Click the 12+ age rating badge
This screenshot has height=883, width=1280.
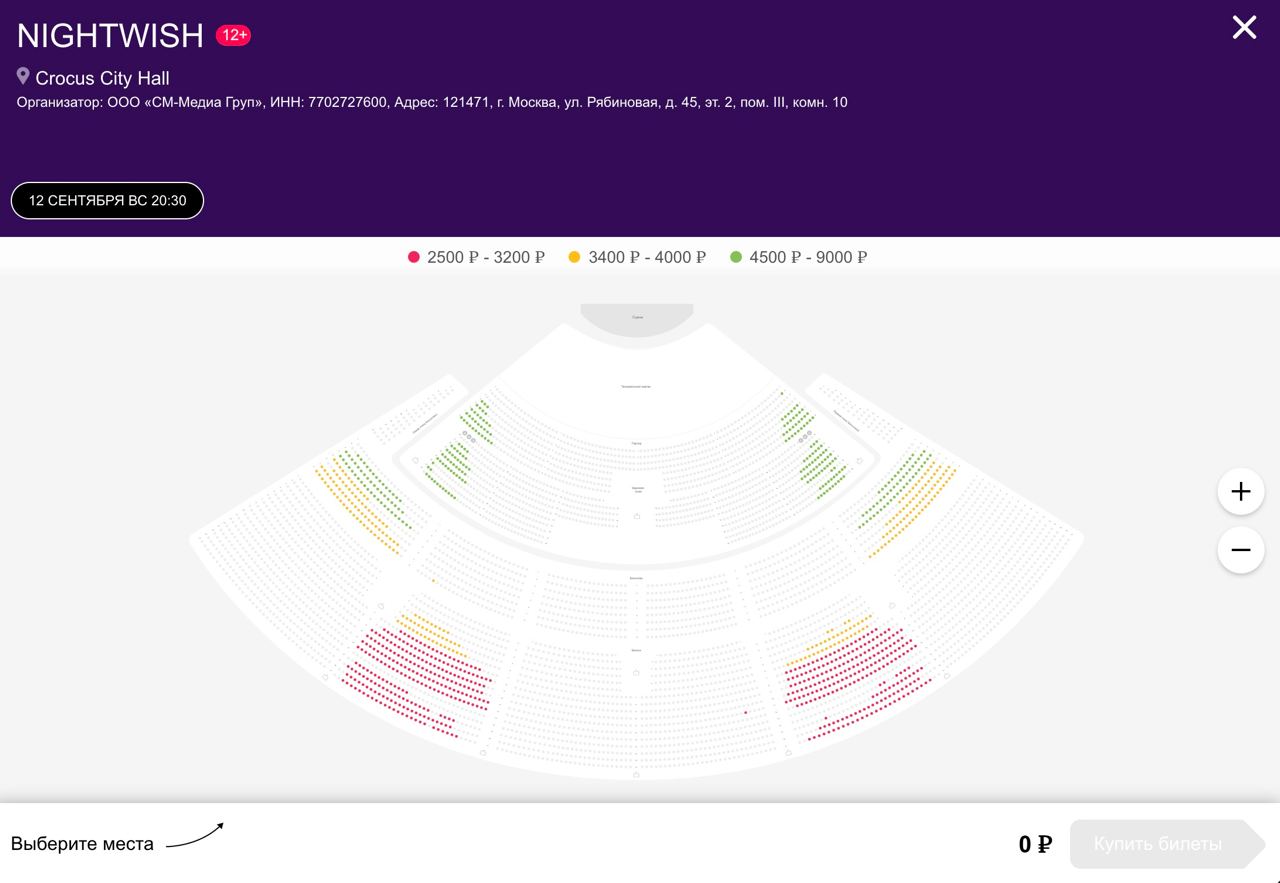tap(233, 35)
